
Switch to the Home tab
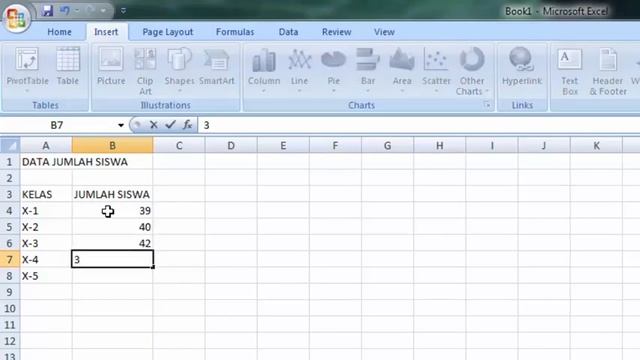click(59, 32)
